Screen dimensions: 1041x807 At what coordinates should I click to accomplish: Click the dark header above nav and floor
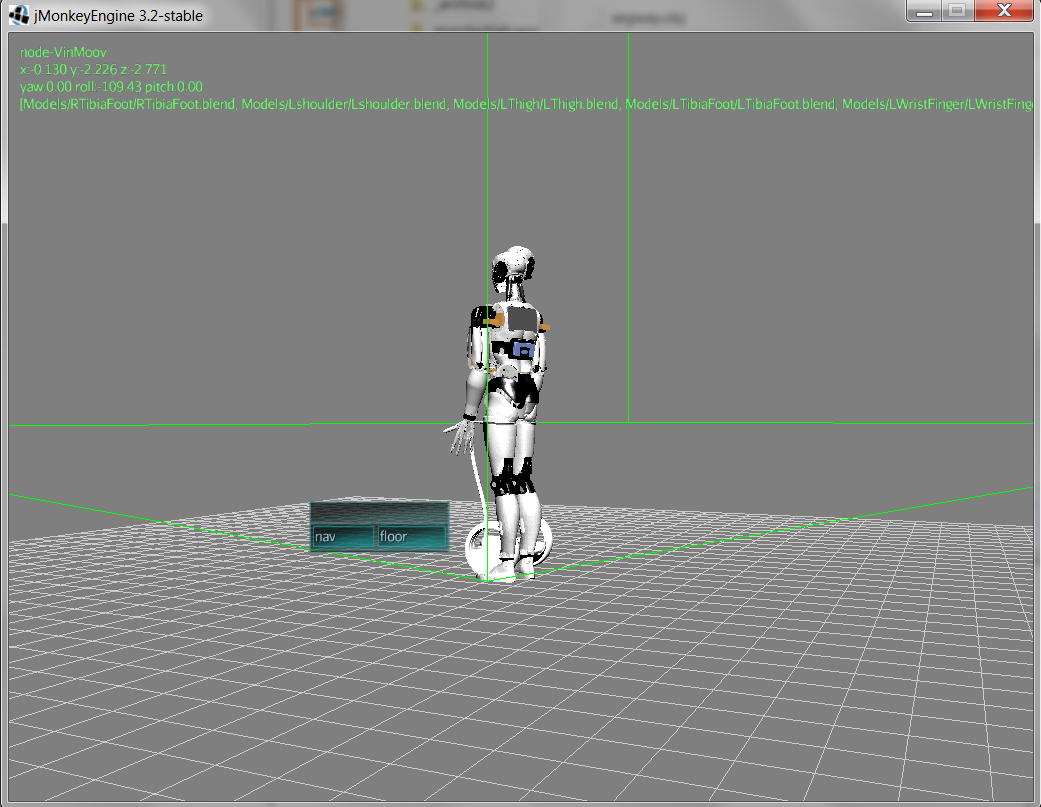coord(379,511)
